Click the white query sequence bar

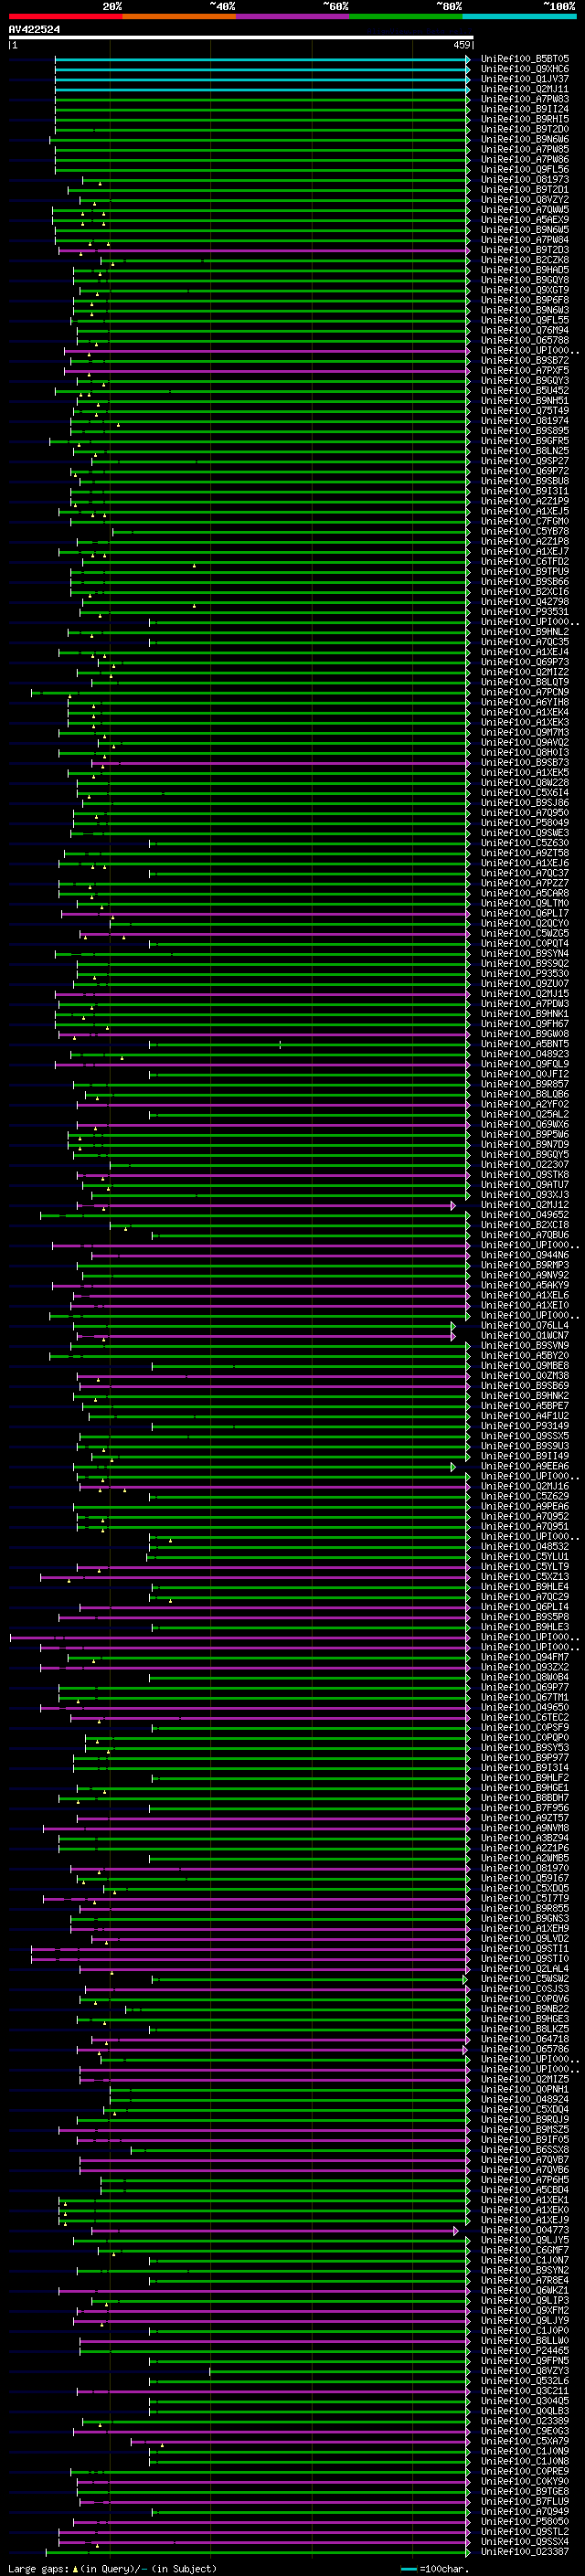tap(241, 37)
